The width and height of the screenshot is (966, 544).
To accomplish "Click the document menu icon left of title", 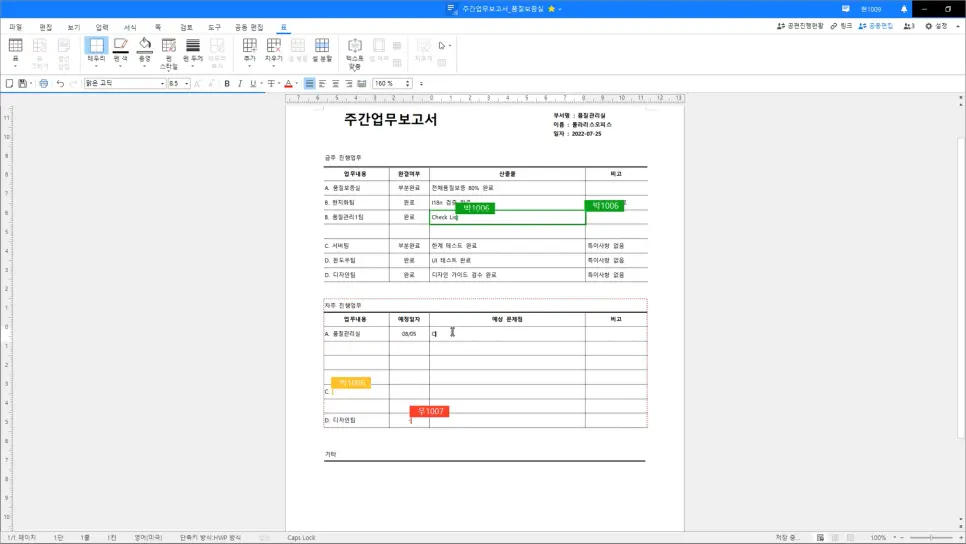I will click(x=452, y=9).
